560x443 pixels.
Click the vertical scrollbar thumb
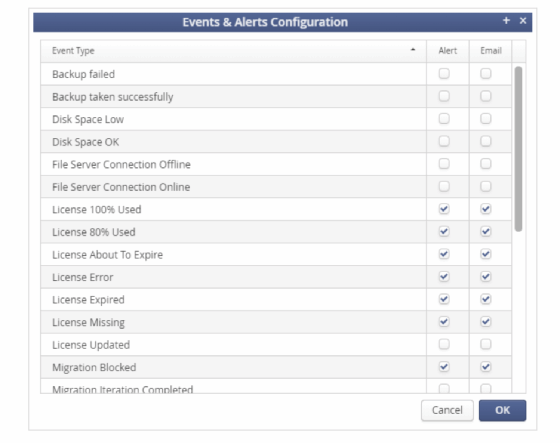tap(519, 149)
